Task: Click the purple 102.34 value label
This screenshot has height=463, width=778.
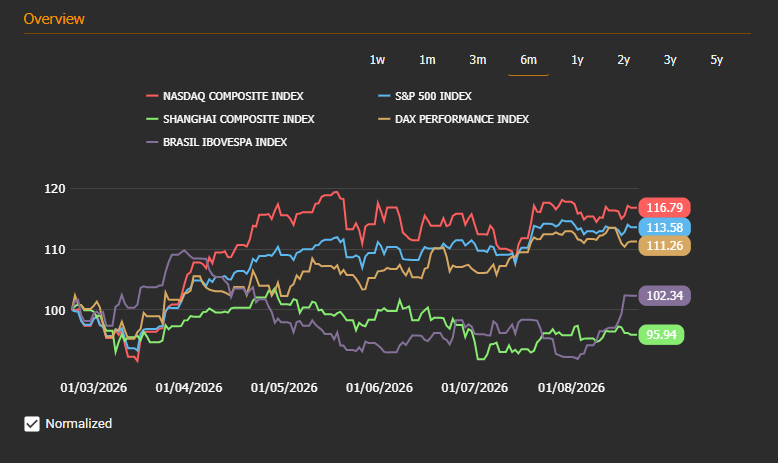Action: [x=664, y=296]
